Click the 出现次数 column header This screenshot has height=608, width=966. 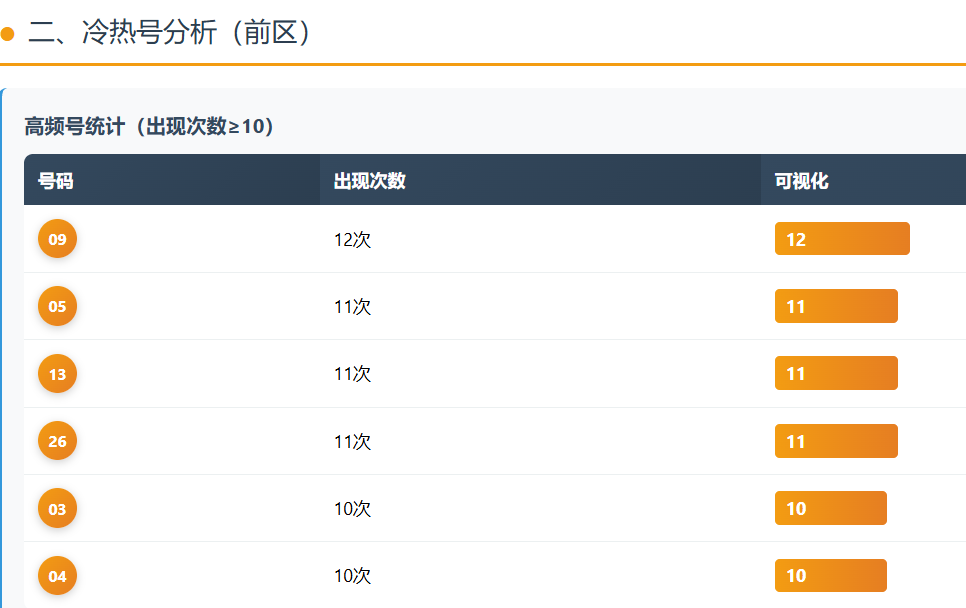click(369, 181)
